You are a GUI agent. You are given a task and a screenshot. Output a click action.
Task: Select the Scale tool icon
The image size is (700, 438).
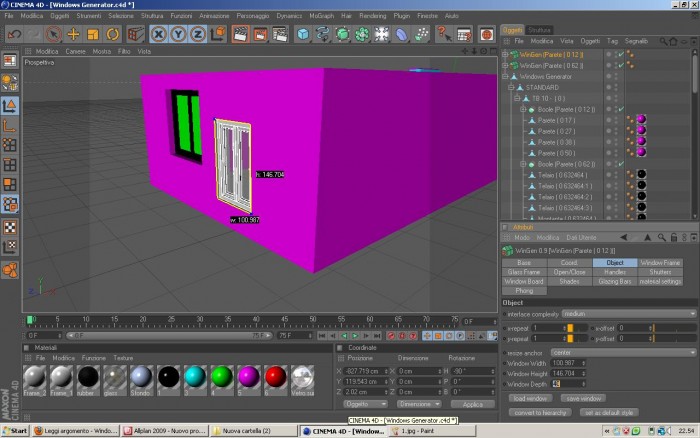pyautogui.click(x=93, y=34)
